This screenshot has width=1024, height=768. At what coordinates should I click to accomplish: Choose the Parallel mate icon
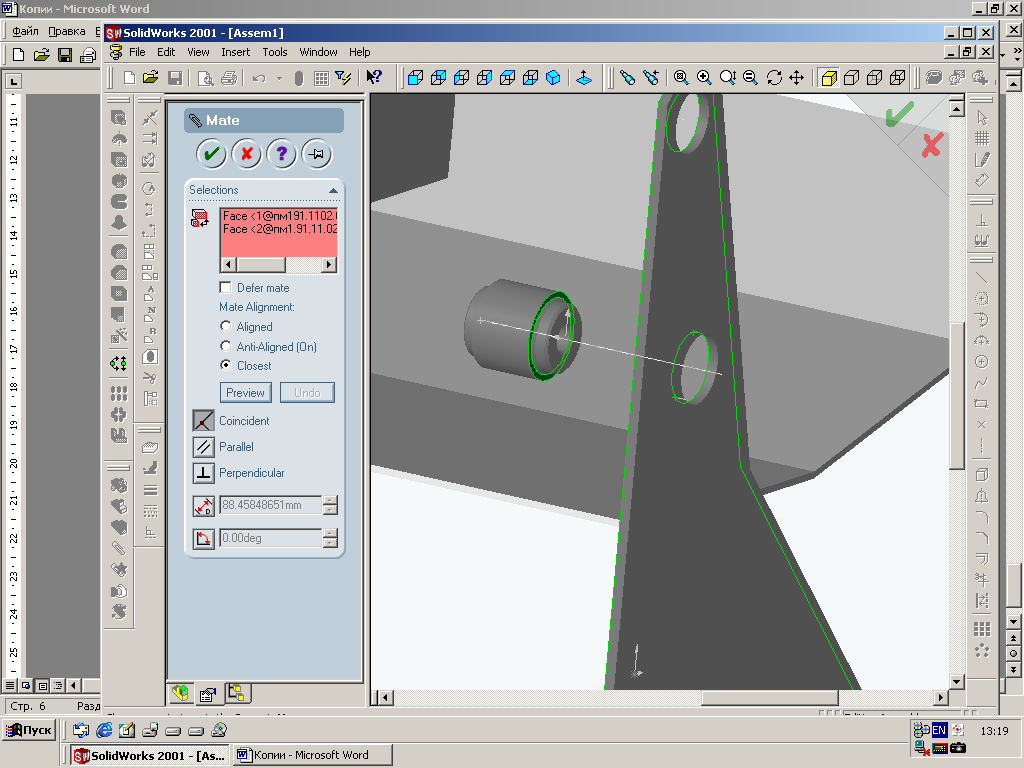203,447
